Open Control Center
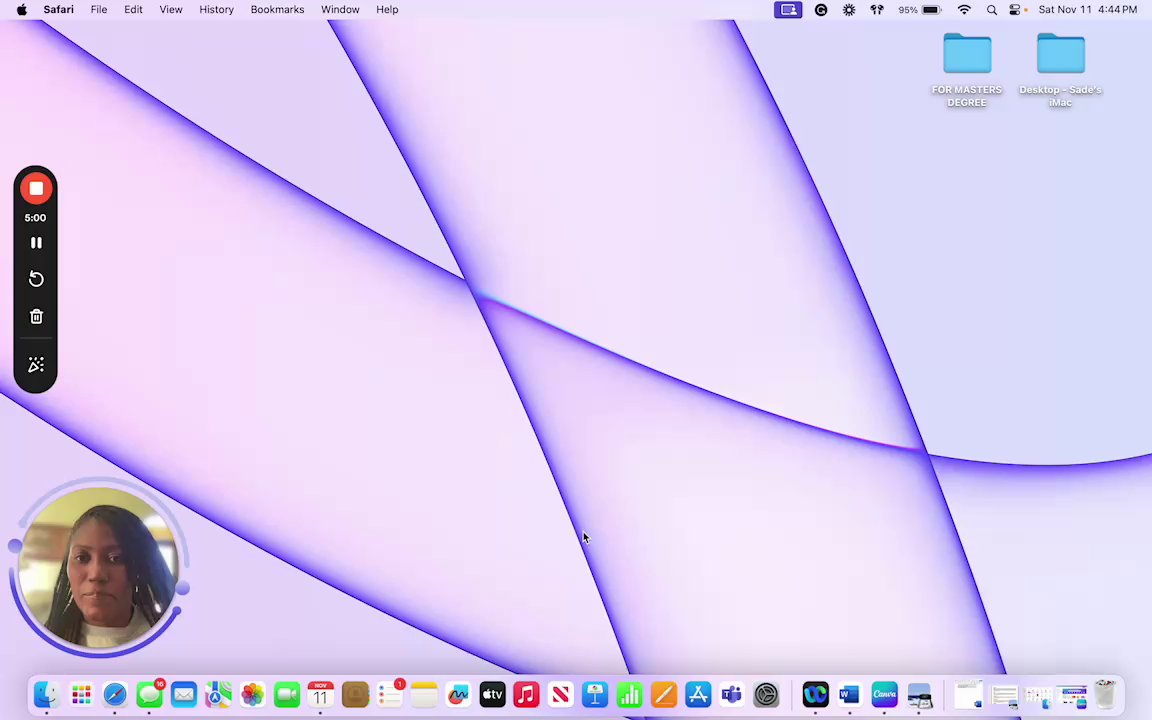The image size is (1152, 720). point(1015,10)
